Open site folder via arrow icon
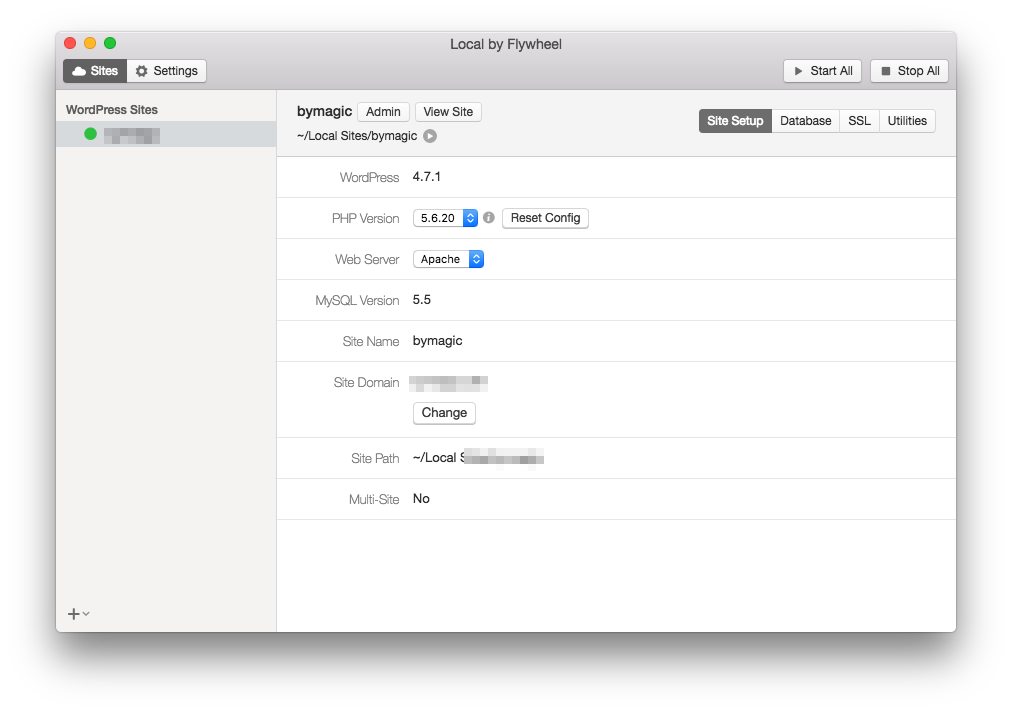The width and height of the screenshot is (1012, 712). 430,136
